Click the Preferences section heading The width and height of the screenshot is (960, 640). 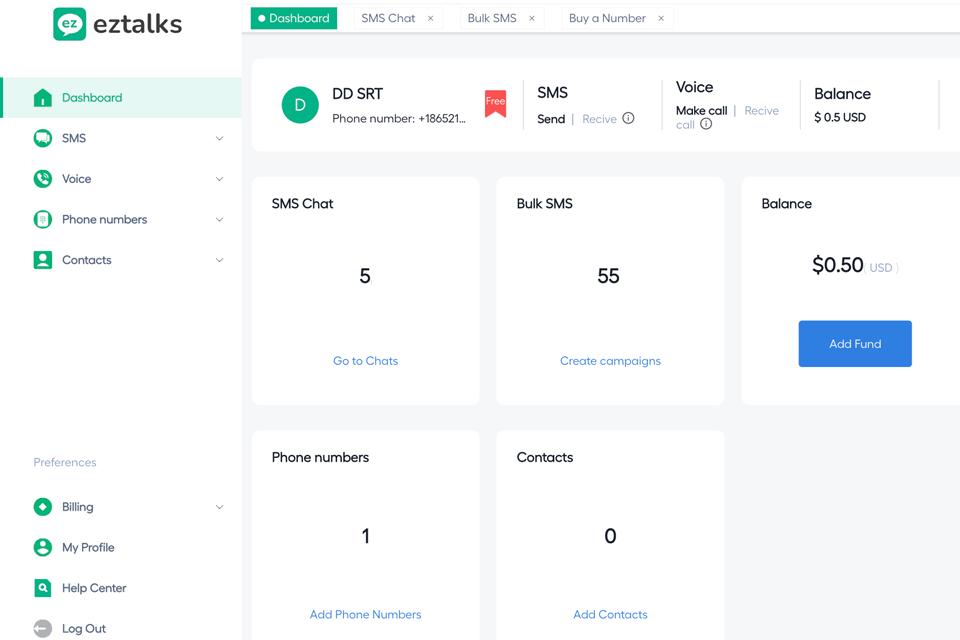click(x=65, y=462)
